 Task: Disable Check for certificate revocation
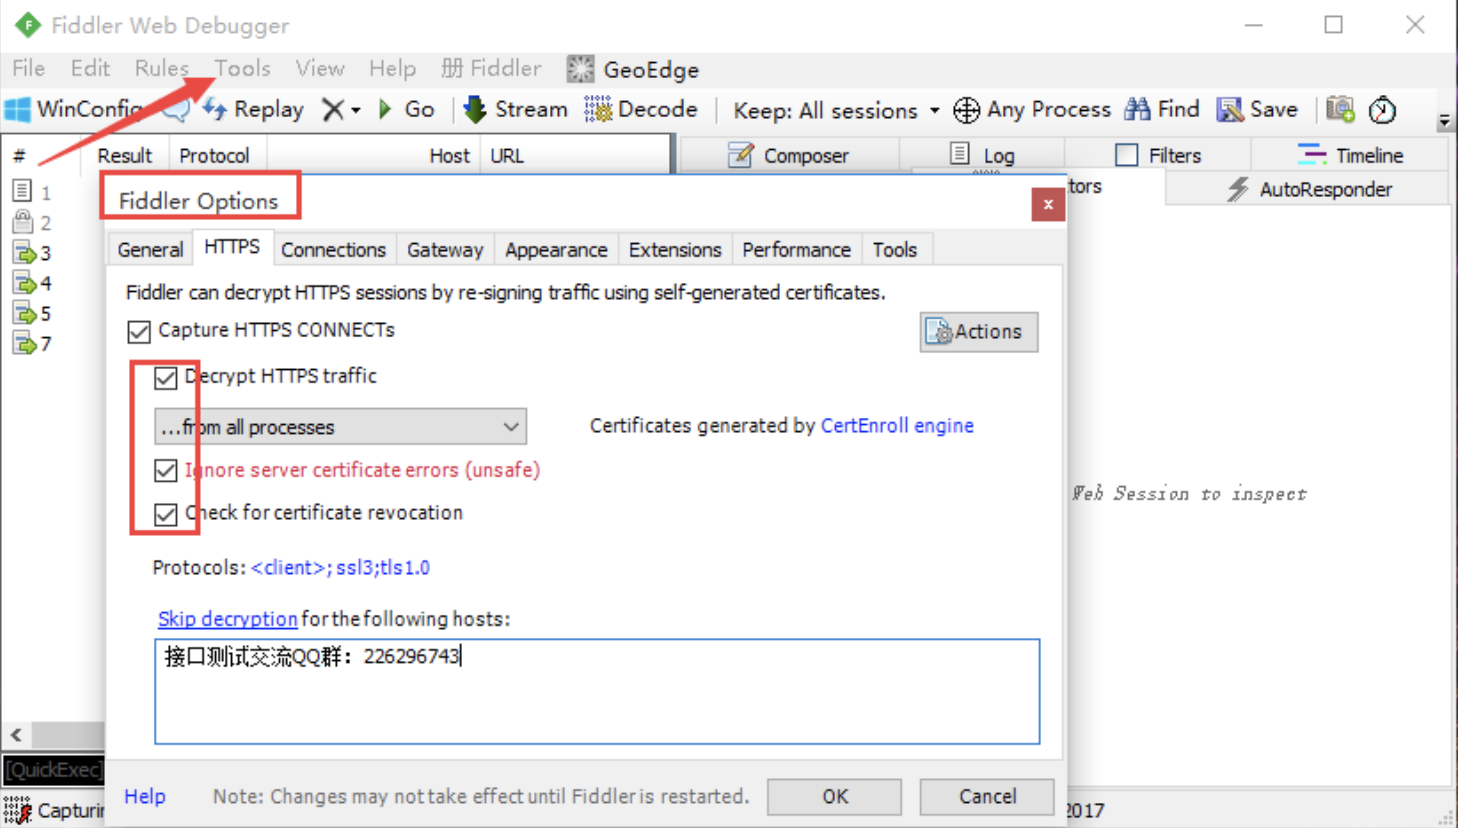[x=166, y=514]
